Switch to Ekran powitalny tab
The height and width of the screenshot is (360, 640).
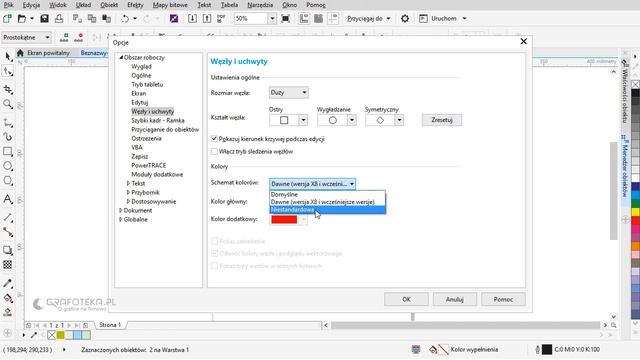pyautogui.click(x=48, y=53)
